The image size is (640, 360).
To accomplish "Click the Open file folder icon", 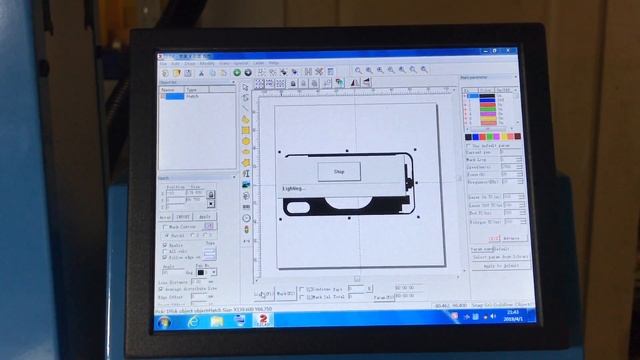I will tap(177, 73).
